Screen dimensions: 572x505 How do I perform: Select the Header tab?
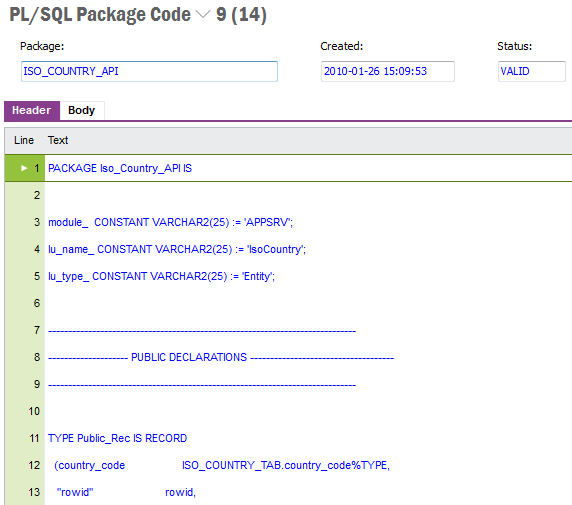[x=32, y=110]
